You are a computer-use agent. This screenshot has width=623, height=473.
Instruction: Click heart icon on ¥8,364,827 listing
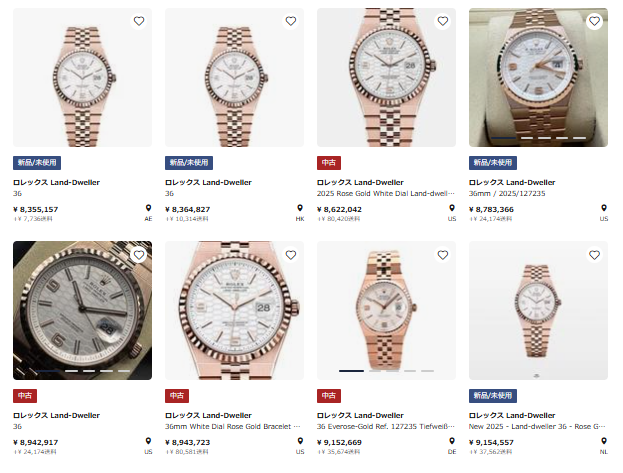pos(290,21)
